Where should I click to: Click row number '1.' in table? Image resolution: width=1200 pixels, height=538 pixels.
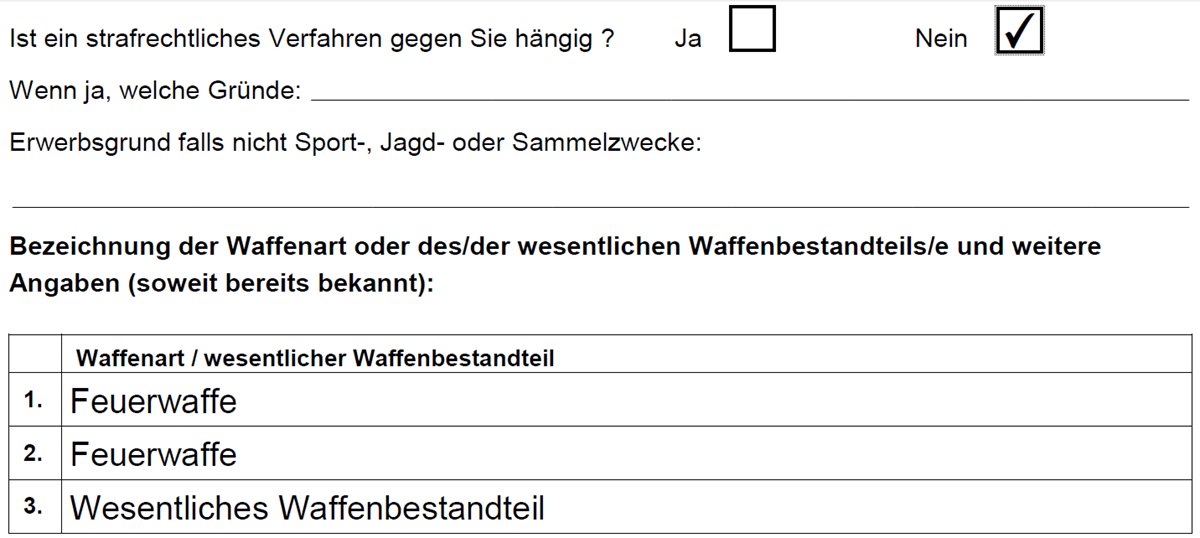(34, 400)
